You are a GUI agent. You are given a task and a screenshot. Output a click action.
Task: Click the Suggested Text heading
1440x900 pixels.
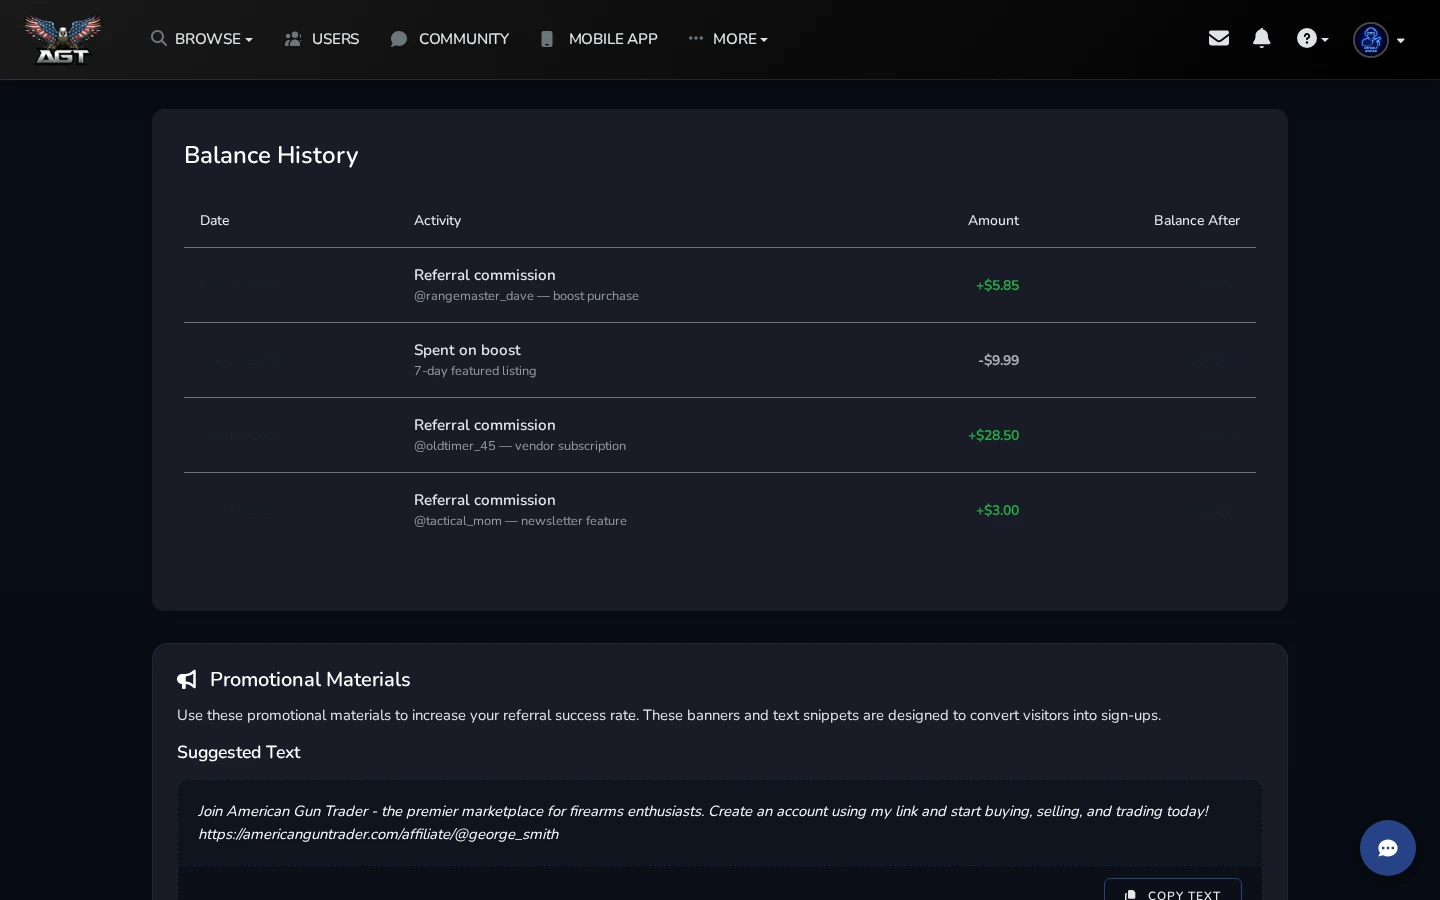tap(238, 752)
